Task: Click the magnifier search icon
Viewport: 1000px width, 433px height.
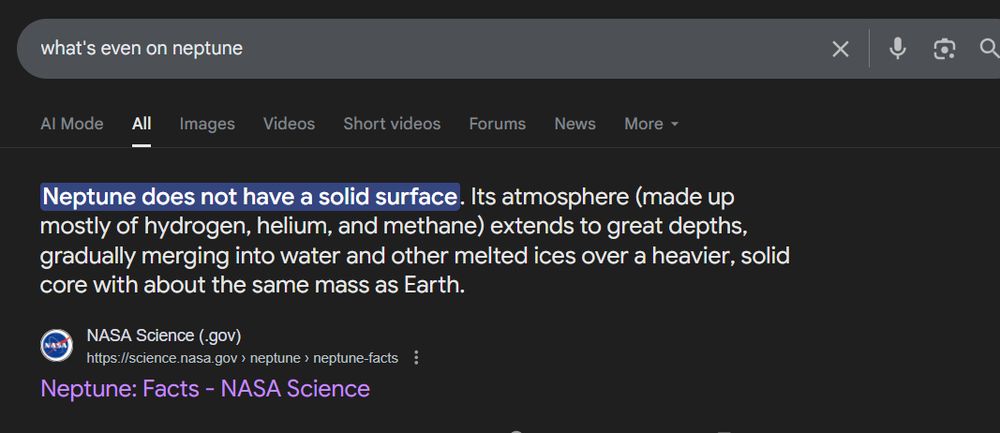Action: (989, 49)
